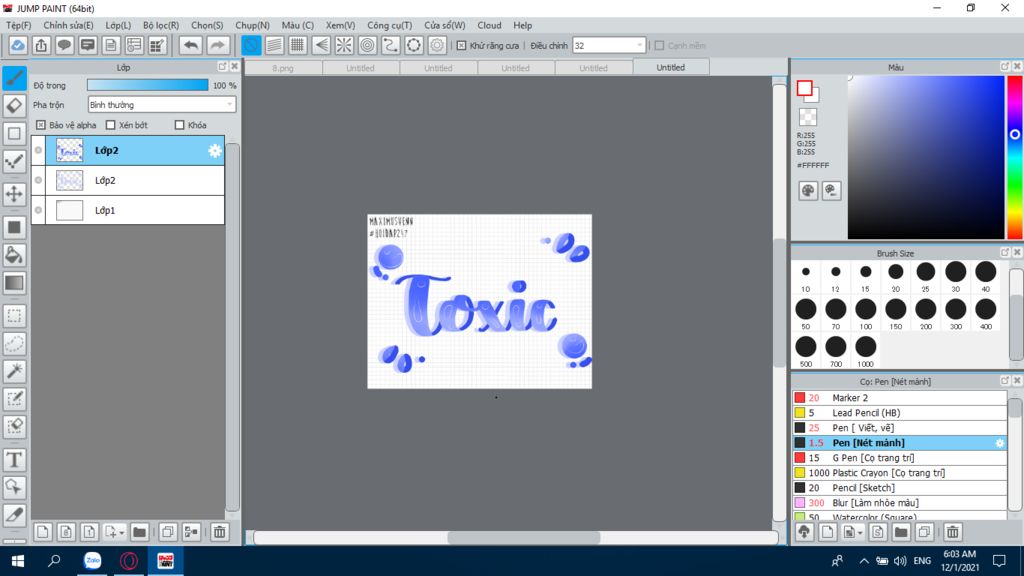Enable concentric circle snap icon
Screen dimensions: 1024x576
(368, 45)
